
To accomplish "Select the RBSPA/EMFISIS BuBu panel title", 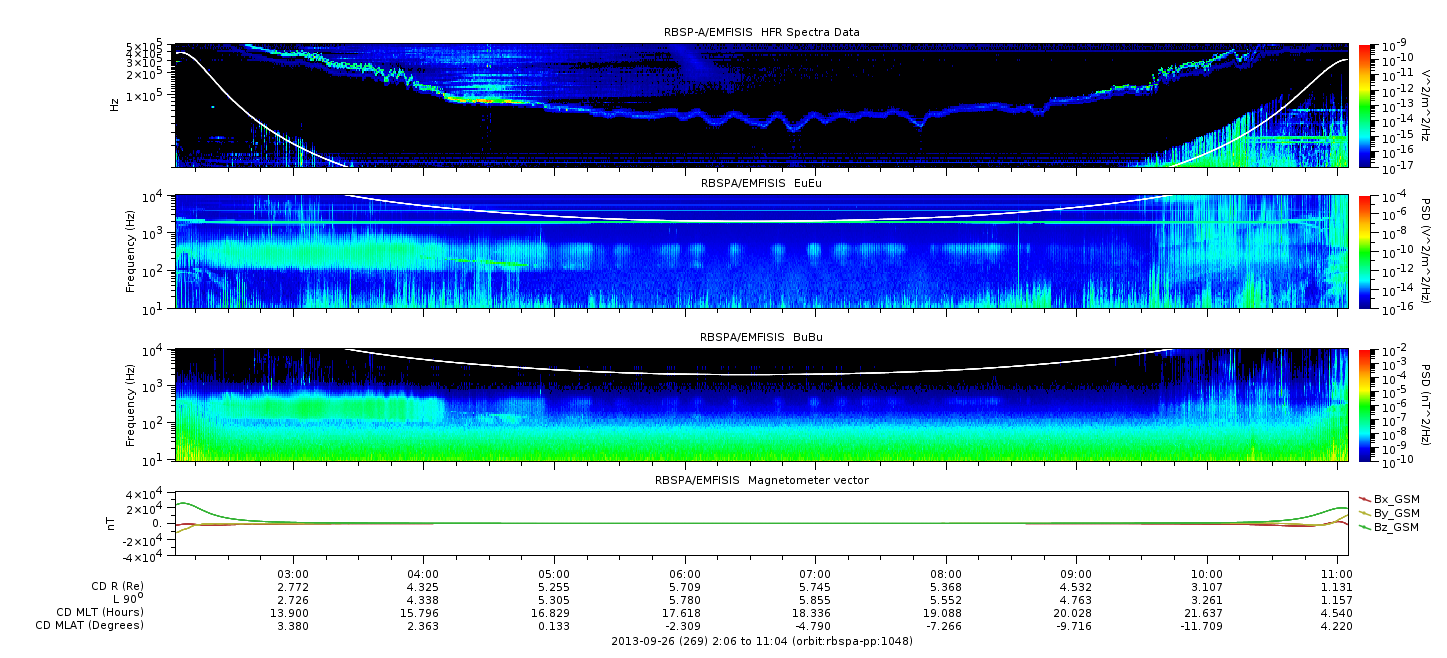I will [761, 338].
